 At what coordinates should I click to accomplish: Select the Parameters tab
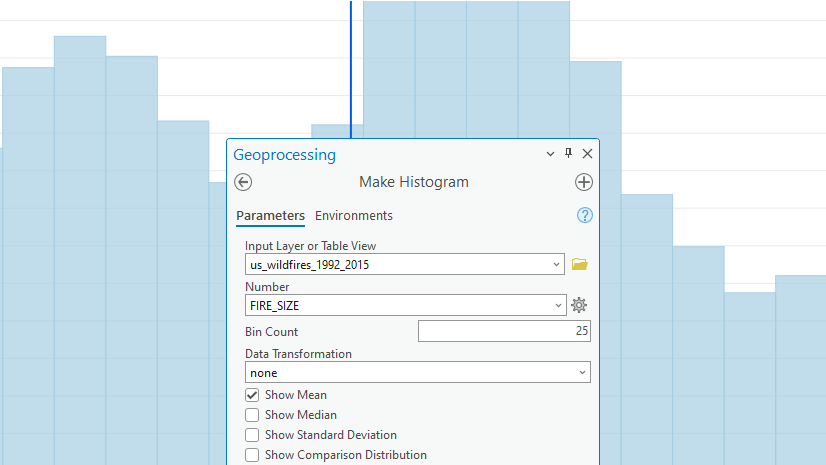click(270, 216)
